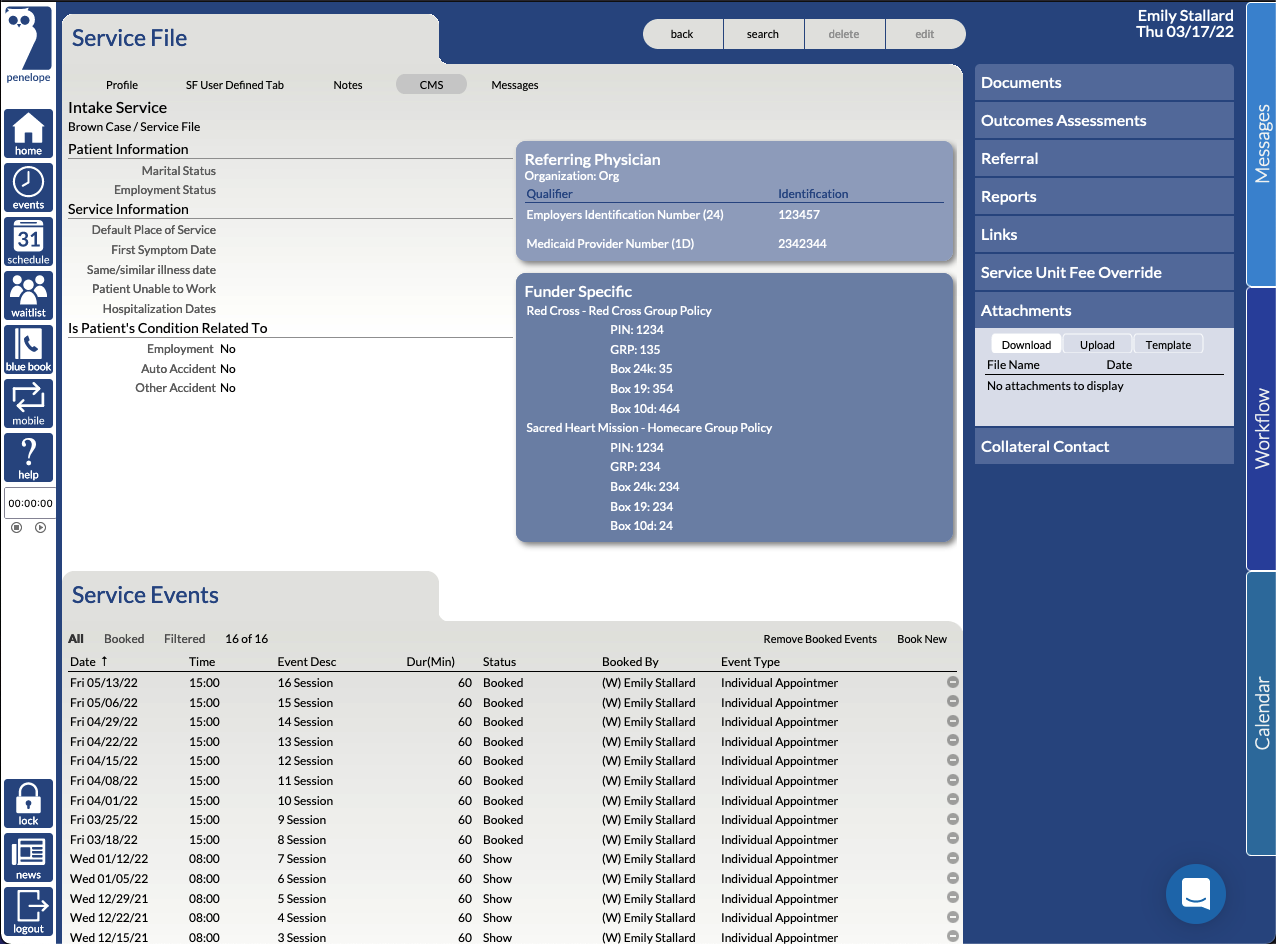Open the Calendar side panel

pos(1262,713)
